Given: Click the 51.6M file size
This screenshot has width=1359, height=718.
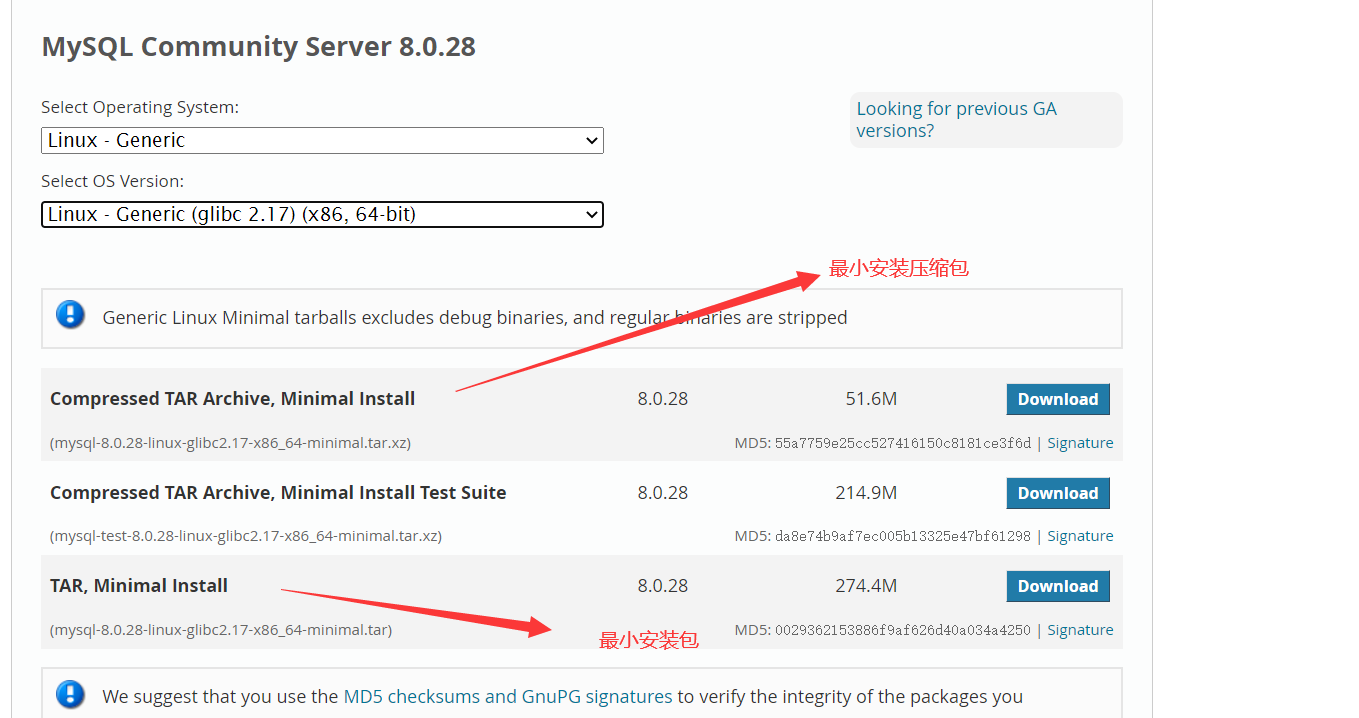Looking at the screenshot, I should [871, 399].
